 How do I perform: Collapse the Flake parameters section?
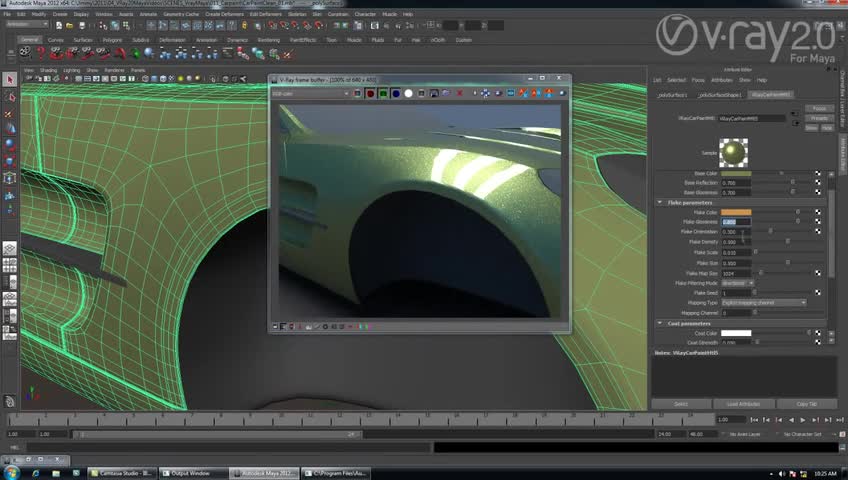click(660, 202)
